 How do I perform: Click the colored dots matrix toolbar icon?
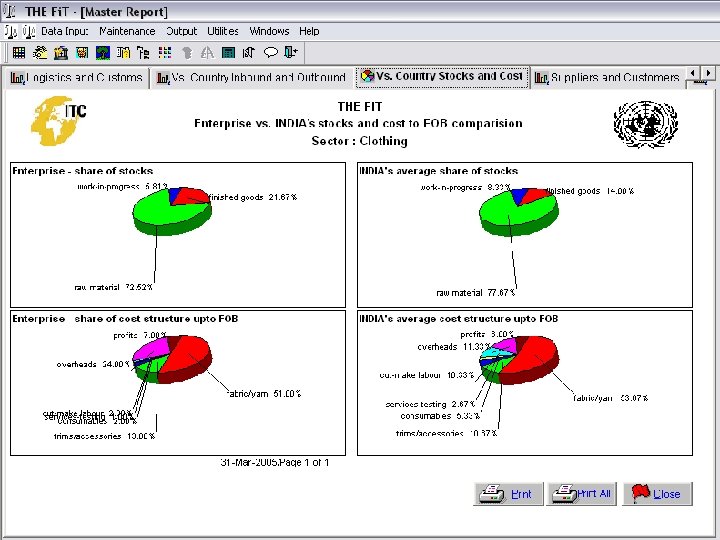point(165,53)
